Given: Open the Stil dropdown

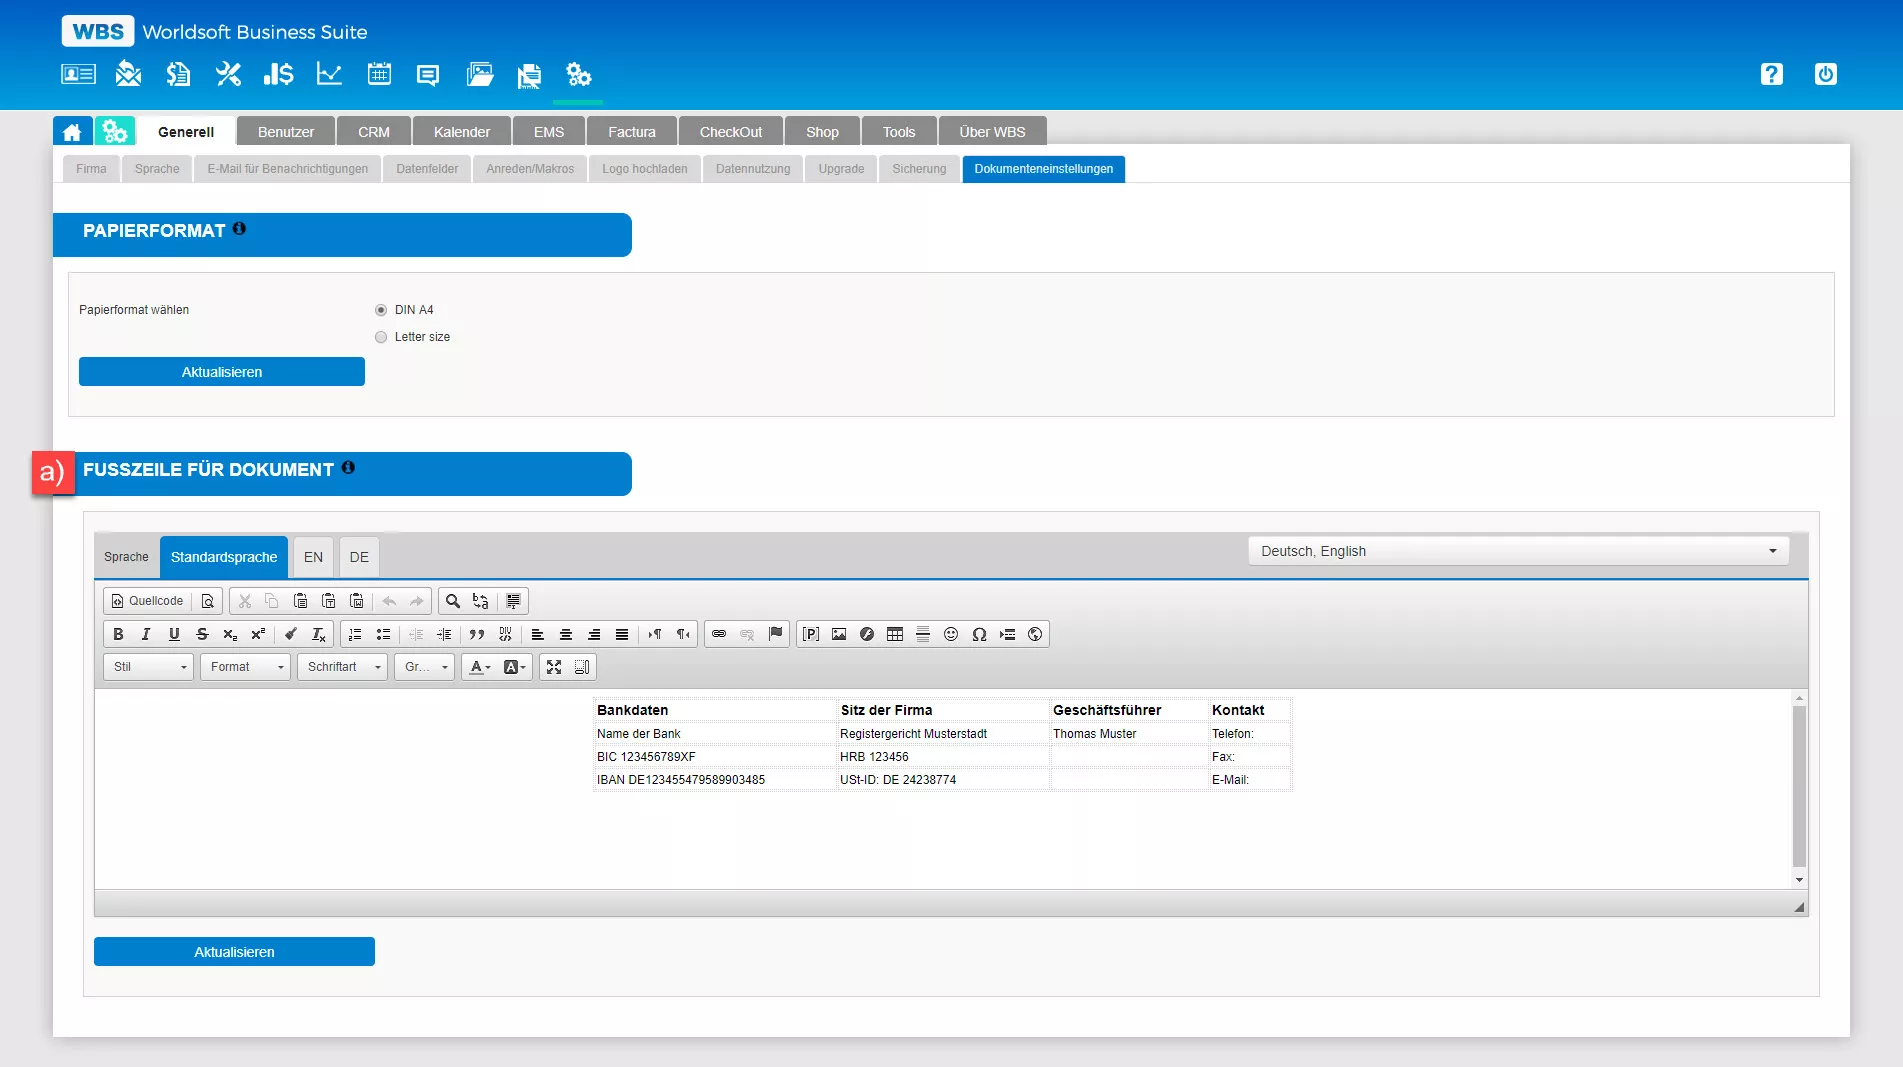Looking at the screenshot, I should pyautogui.click(x=149, y=667).
